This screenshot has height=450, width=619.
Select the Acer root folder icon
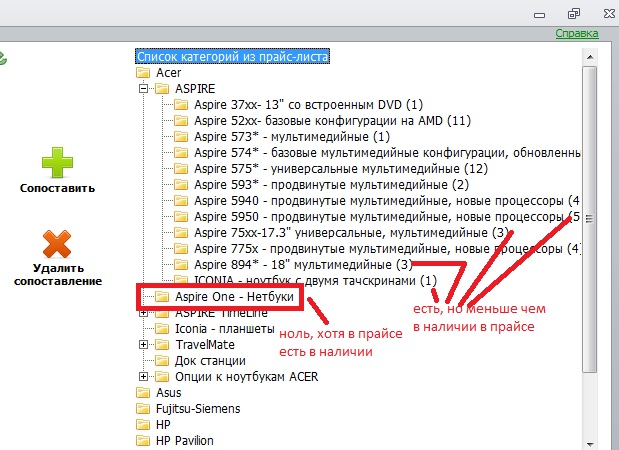(143, 72)
